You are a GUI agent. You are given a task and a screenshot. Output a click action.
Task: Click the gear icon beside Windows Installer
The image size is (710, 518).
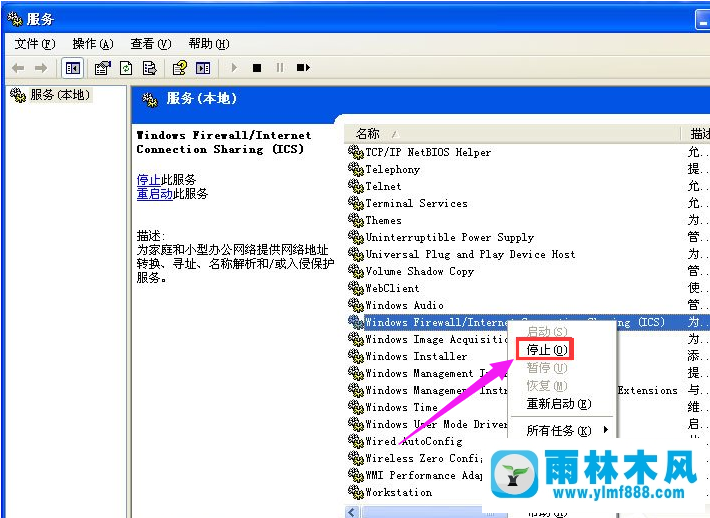click(356, 356)
